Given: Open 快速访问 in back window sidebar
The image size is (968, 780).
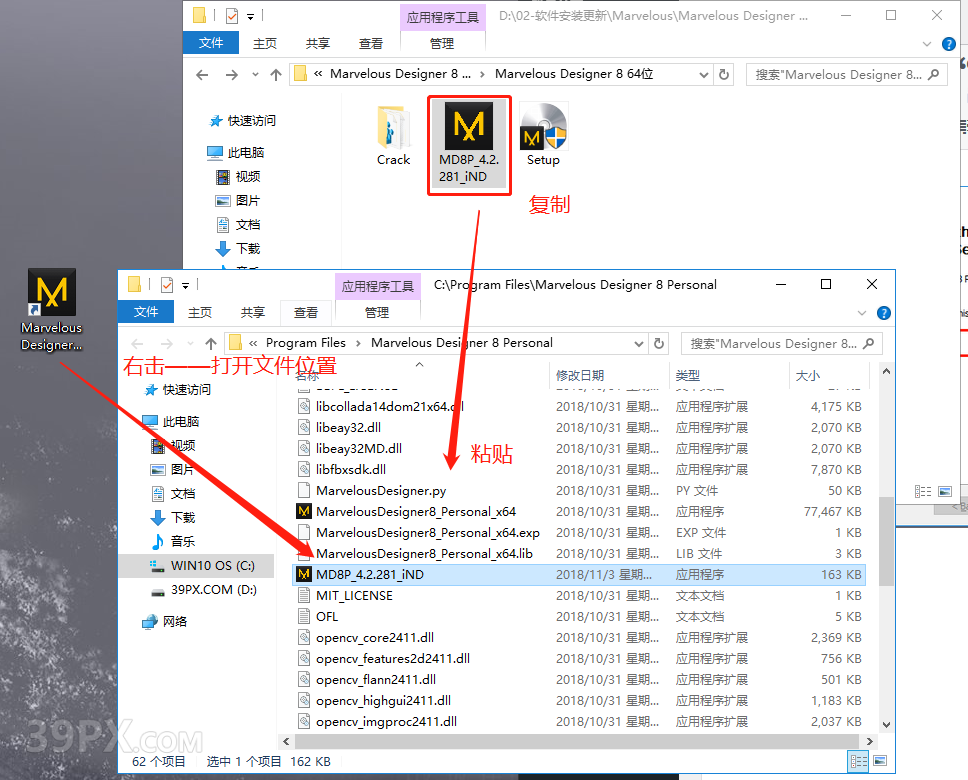Looking at the screenshot, I should (x=243, y=120).
